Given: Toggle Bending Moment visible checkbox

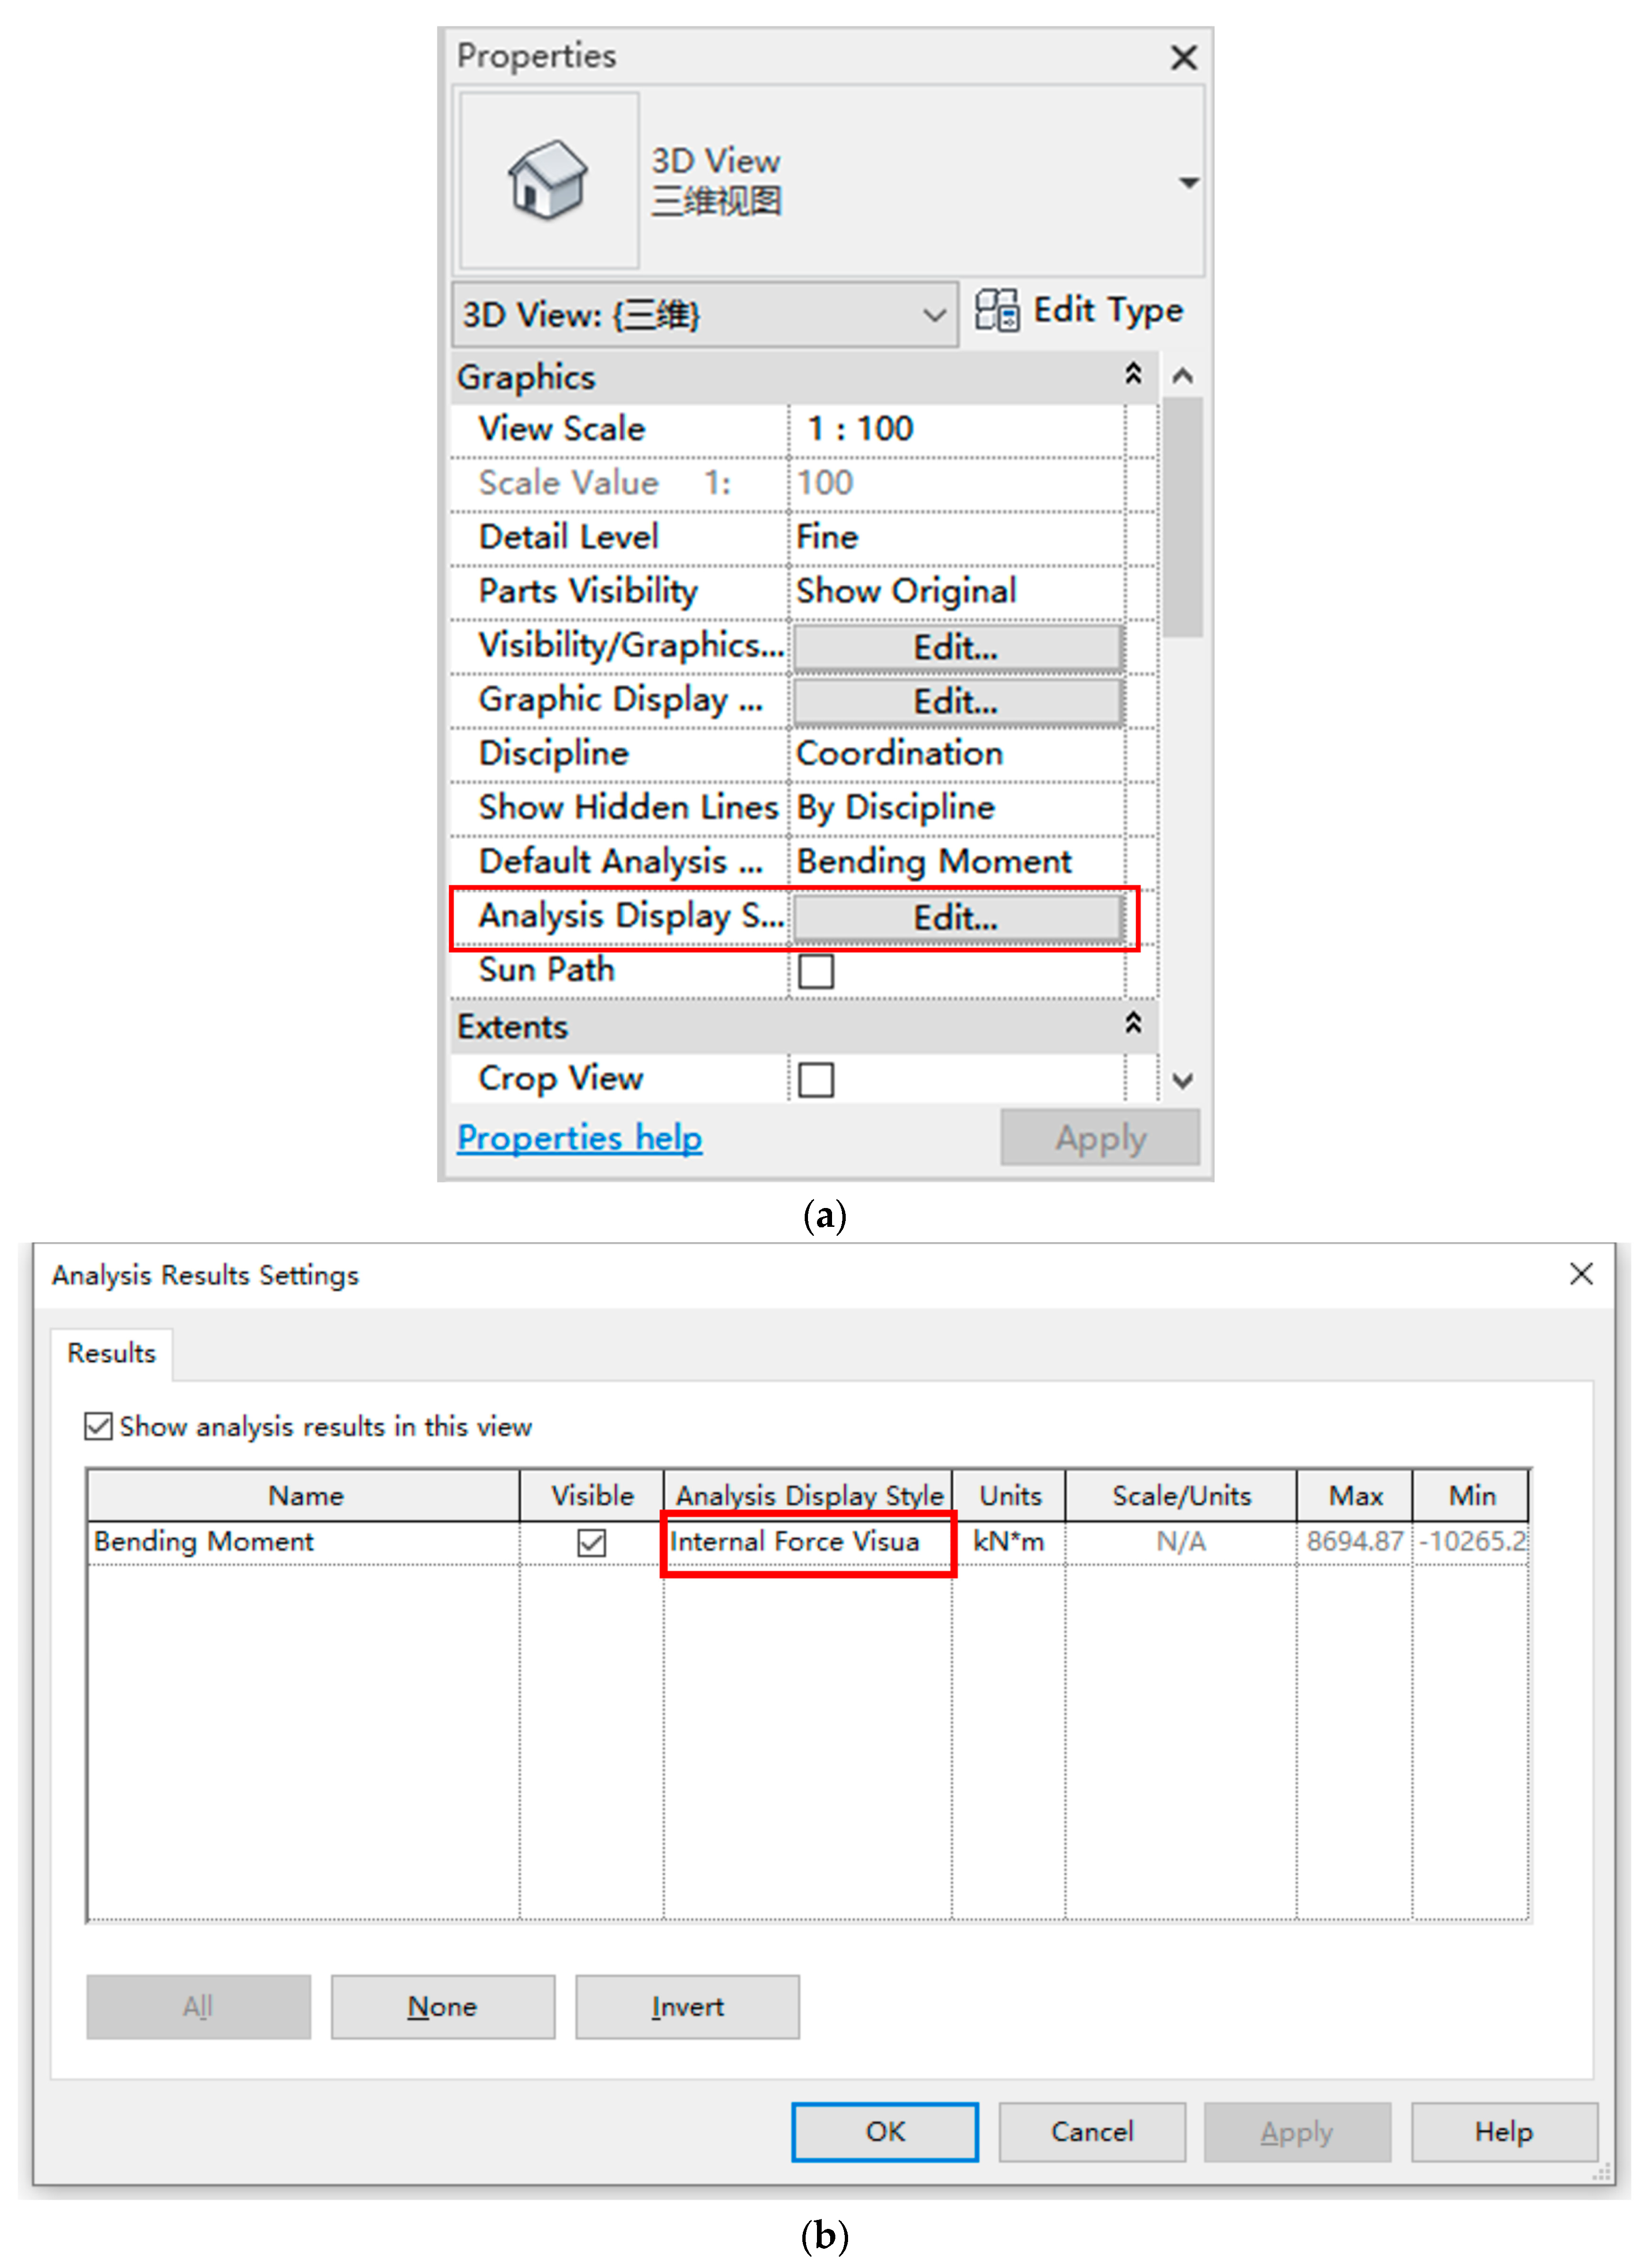Looking at the screenshot, I should point(591,1542).
